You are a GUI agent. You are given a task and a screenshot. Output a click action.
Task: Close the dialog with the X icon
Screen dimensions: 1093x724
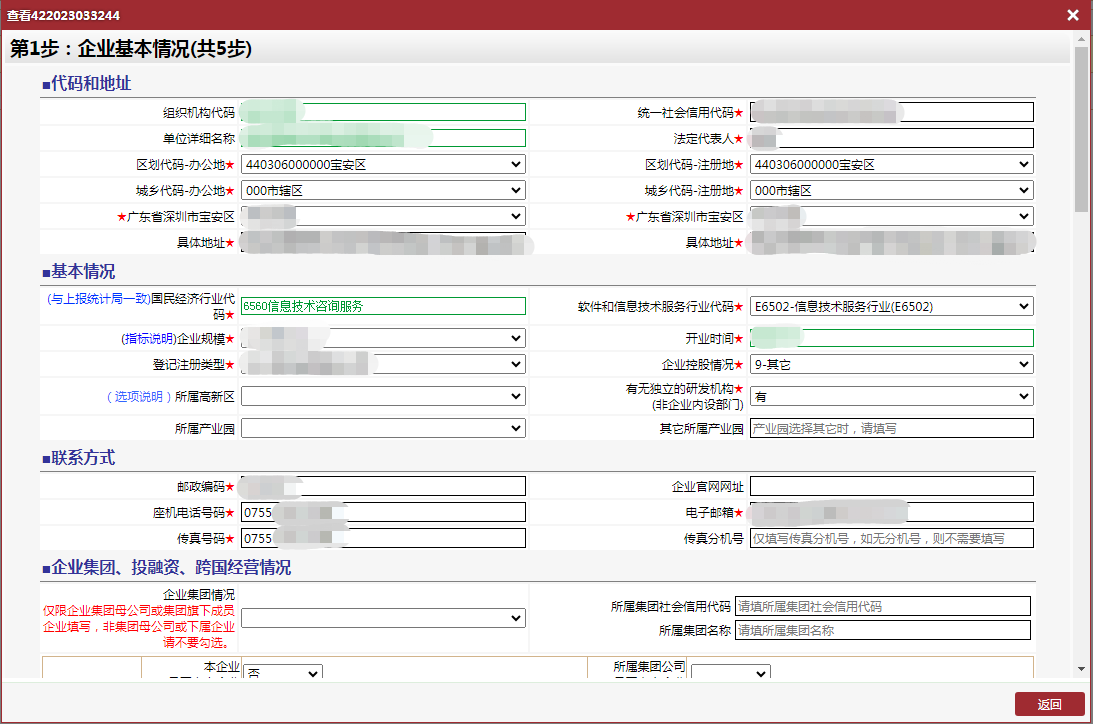click(1072, 15)
